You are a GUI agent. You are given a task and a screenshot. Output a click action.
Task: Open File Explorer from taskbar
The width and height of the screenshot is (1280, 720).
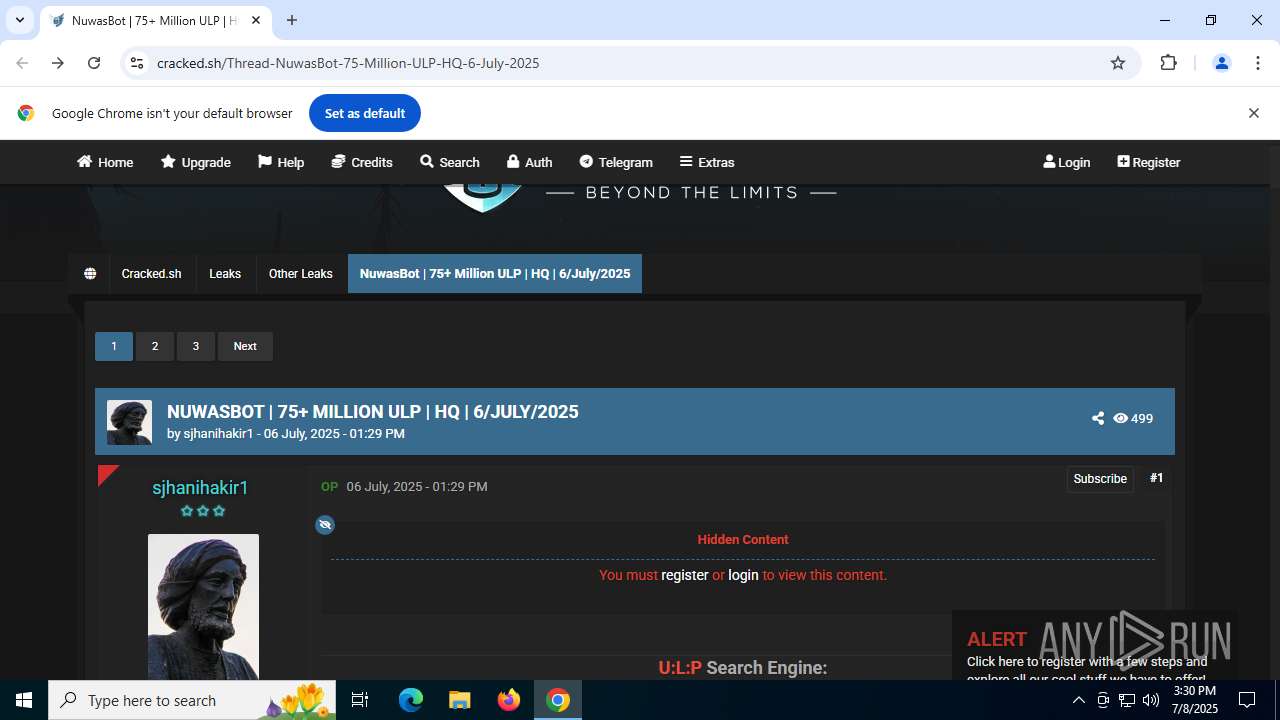point(460,700)
